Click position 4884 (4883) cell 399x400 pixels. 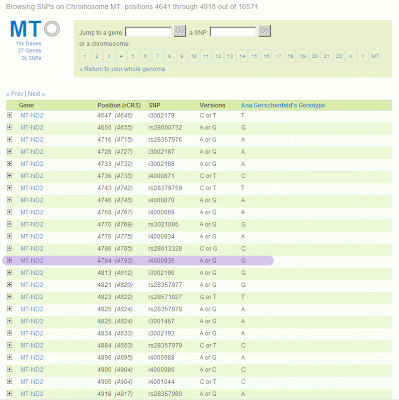(115, 345)
